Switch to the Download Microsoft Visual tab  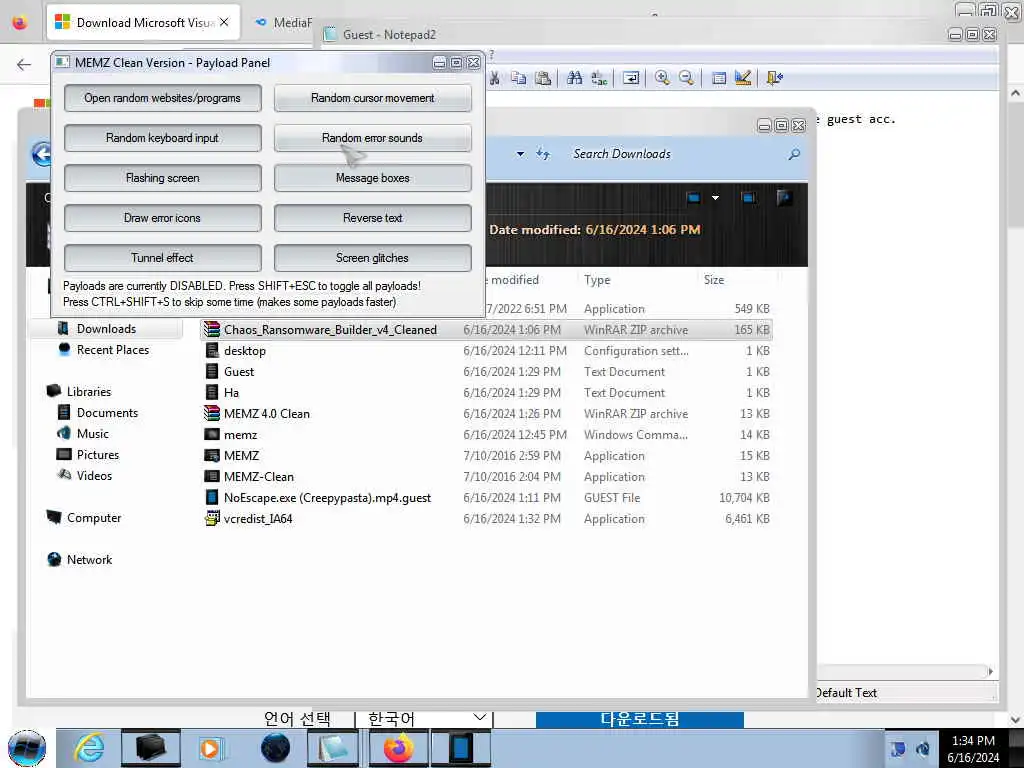tap(144, 22)
